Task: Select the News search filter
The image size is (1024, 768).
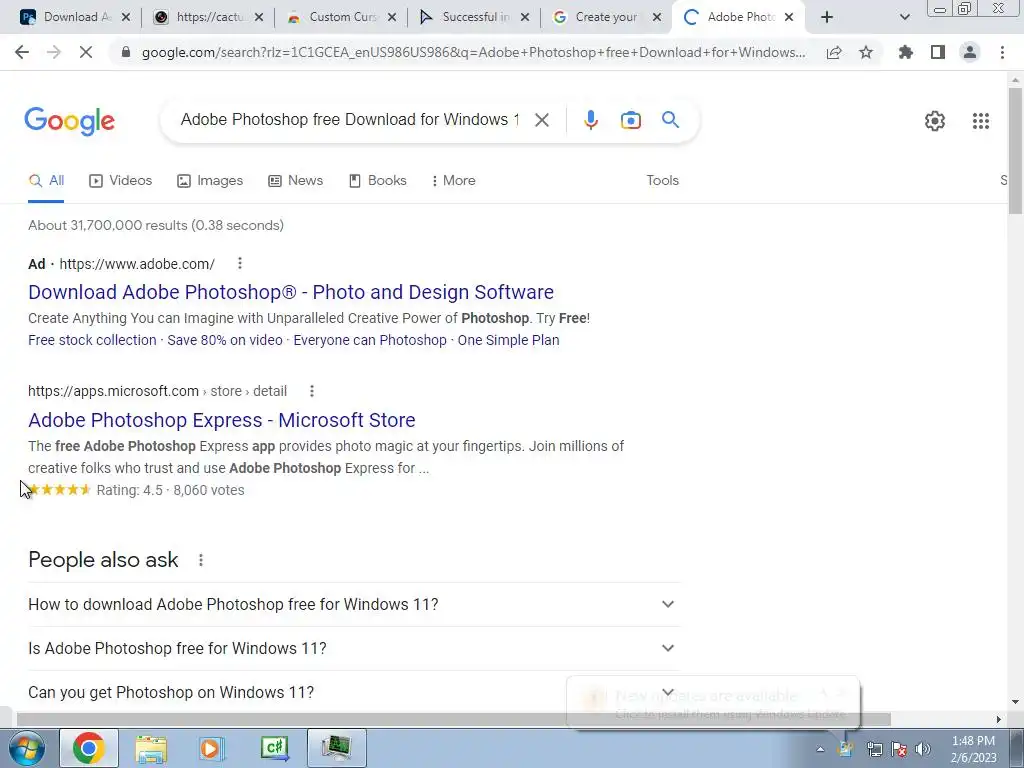Action: coord(295,180)
